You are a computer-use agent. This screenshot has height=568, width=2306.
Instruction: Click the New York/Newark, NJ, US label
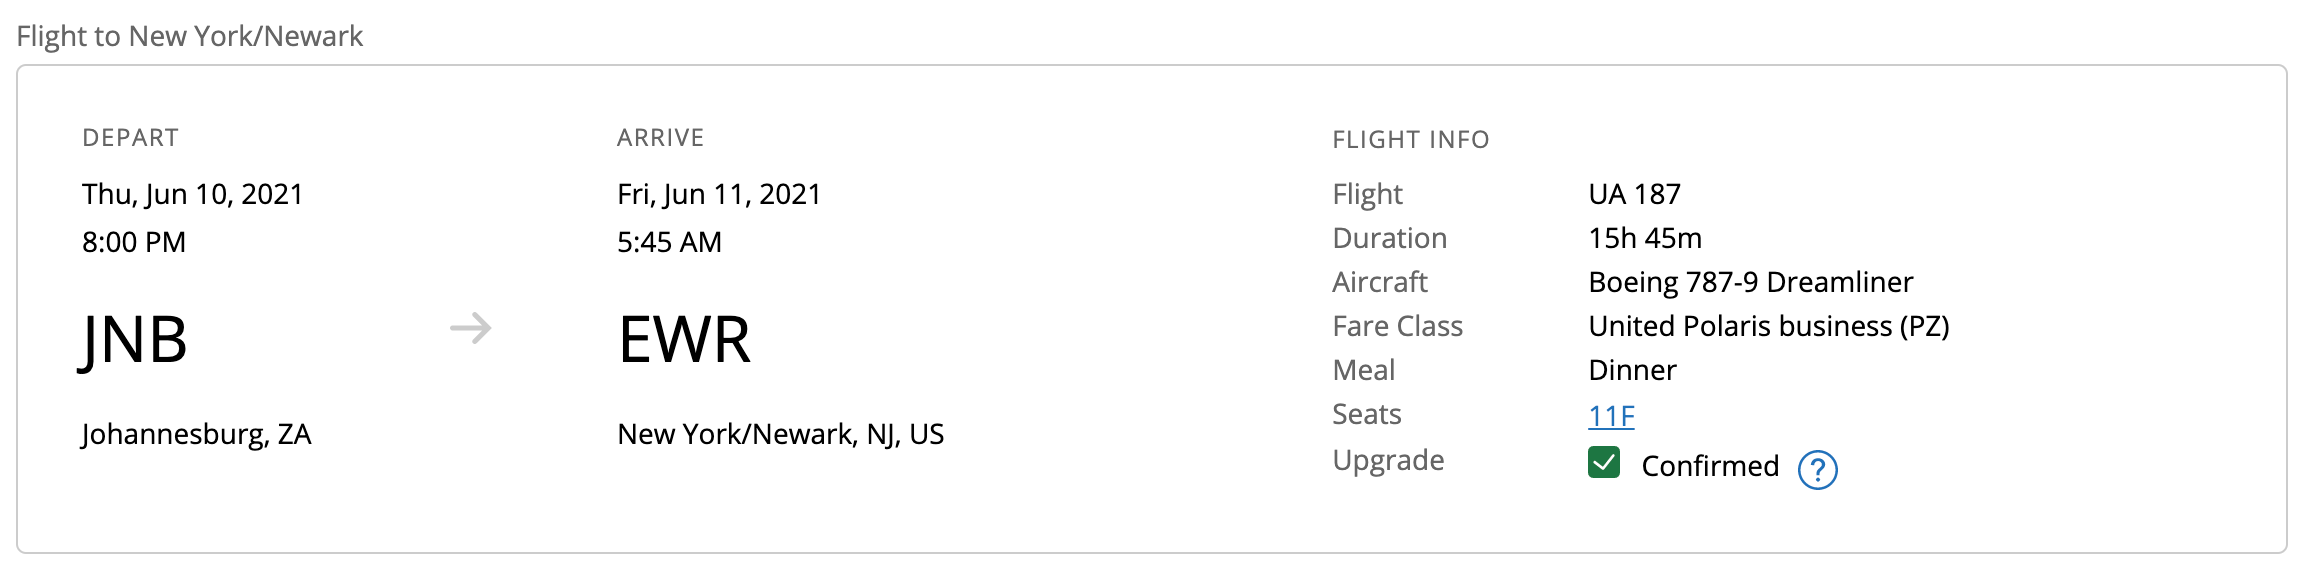pyautogui.click(x=780, y=434)
